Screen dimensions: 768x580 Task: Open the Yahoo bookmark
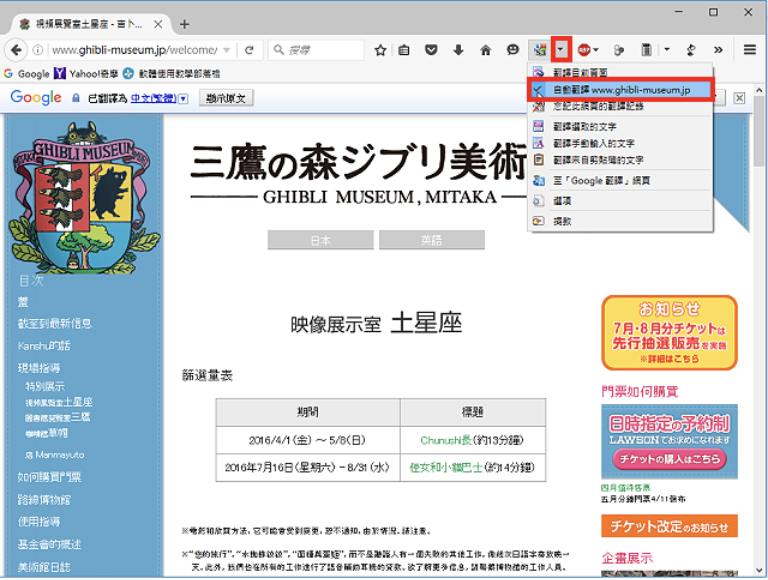click(x=86, y=74)
